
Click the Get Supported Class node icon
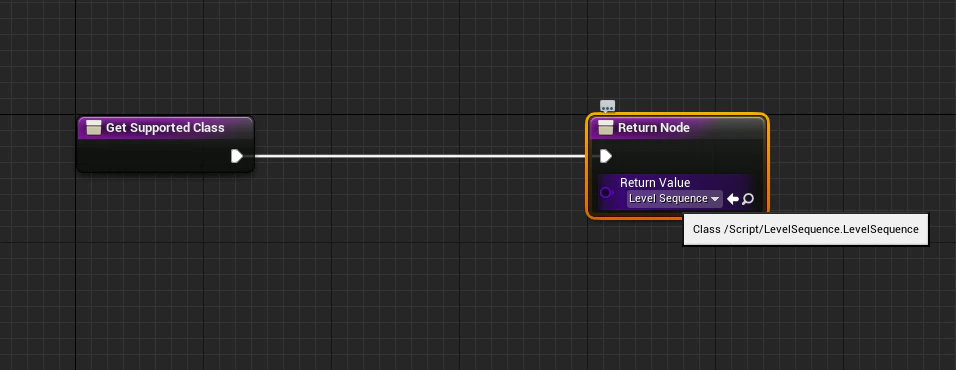(93, 127)
